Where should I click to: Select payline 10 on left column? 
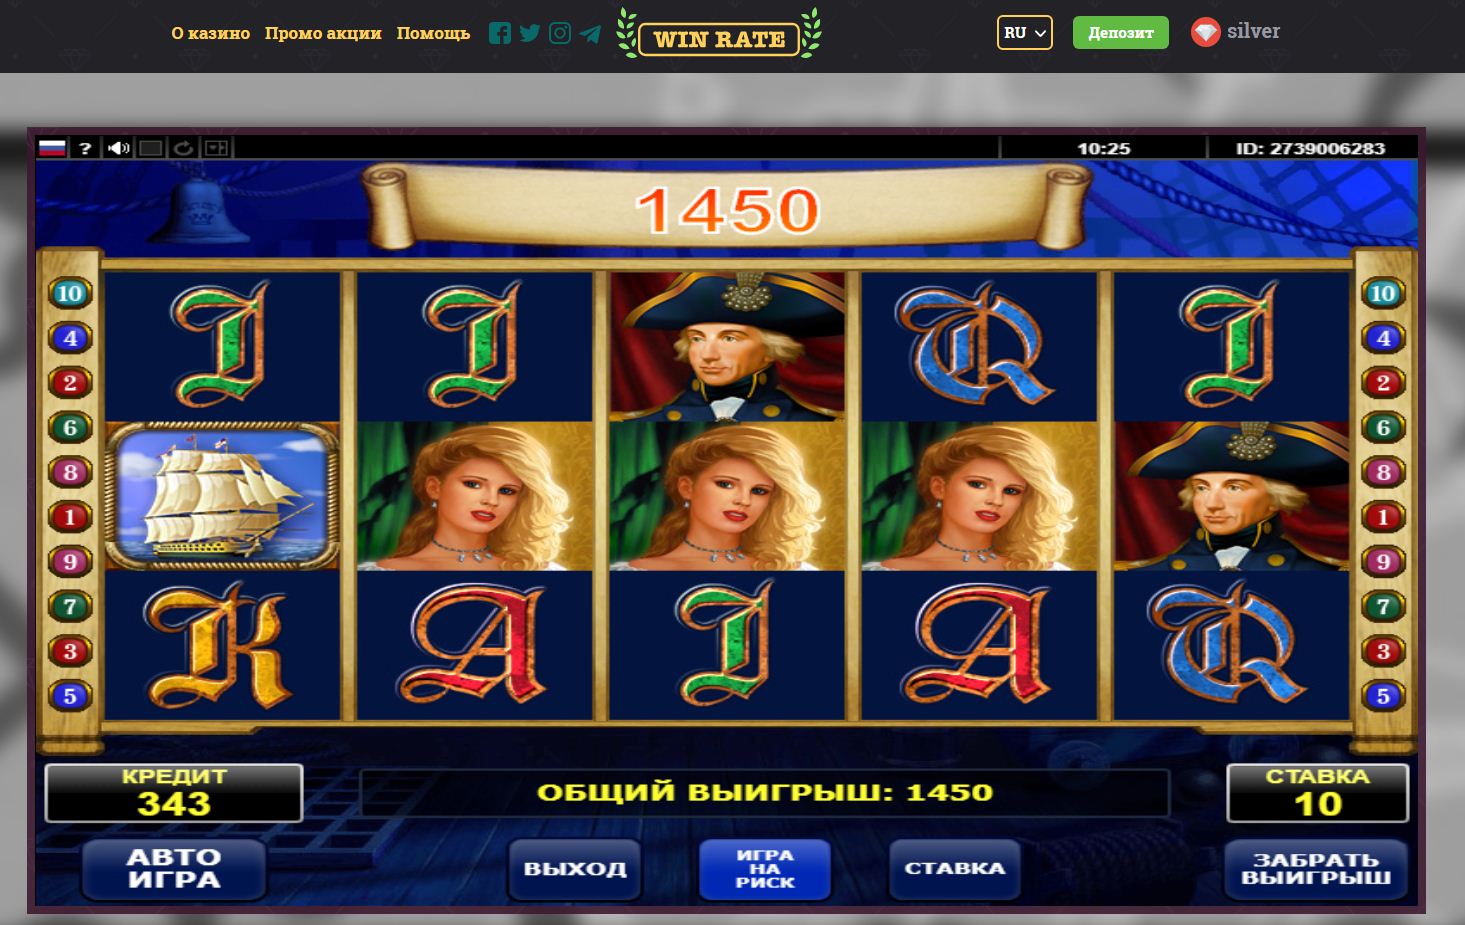tap(70, 293)
